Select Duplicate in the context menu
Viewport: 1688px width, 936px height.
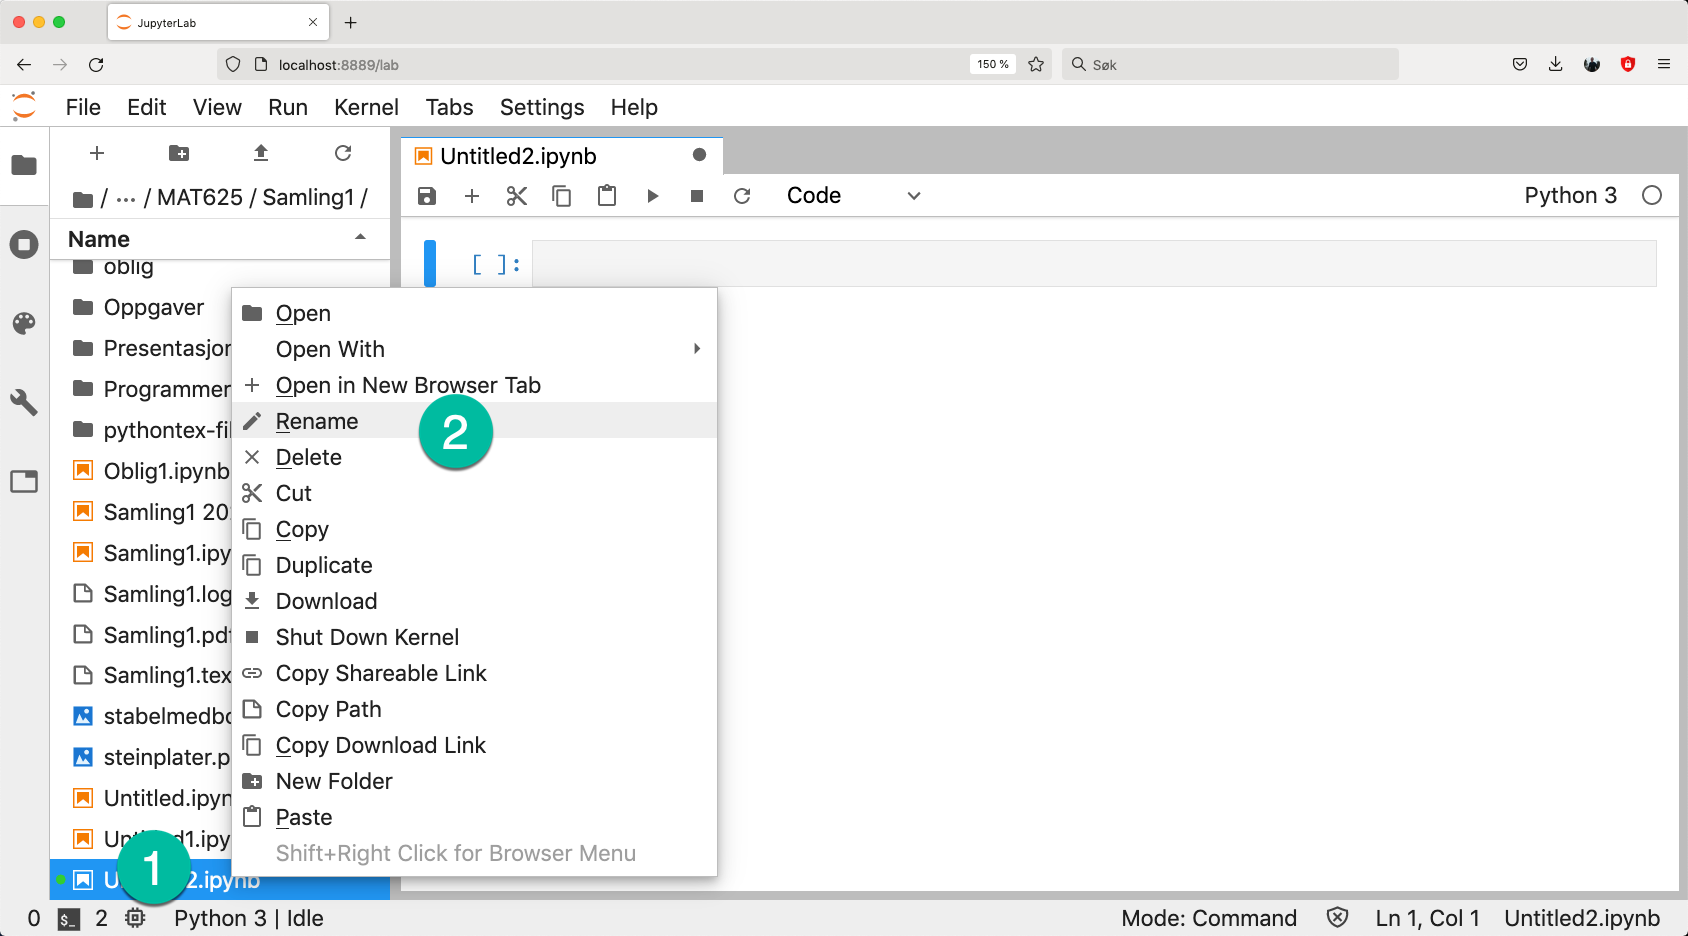(324, 565)
